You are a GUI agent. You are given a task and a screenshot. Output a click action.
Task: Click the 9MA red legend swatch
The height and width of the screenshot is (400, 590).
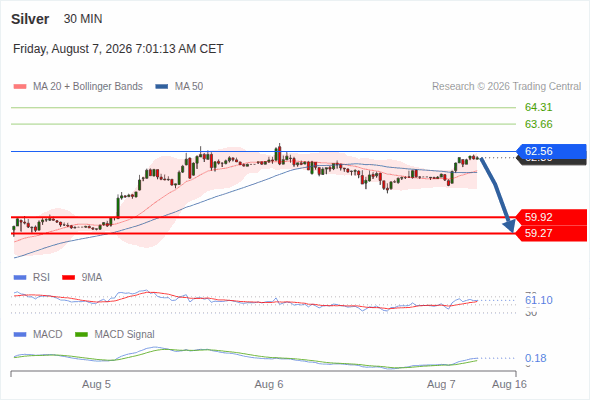(68, 278)
